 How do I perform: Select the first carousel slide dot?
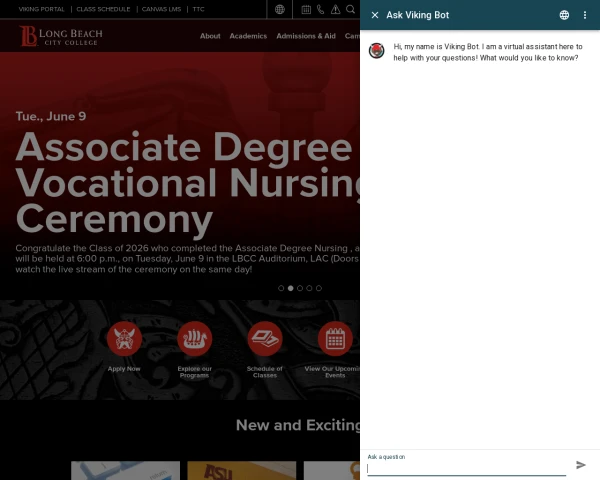point(281,288)
